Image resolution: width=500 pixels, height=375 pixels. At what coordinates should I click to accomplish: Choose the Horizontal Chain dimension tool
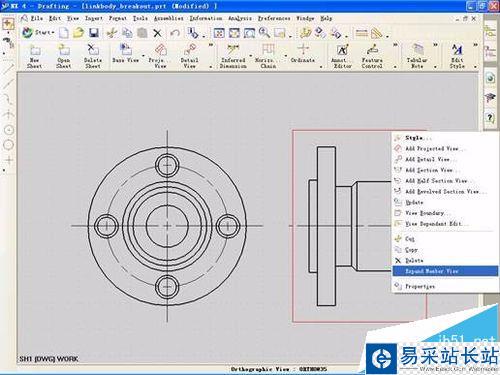pyautogui.click(x=268, y=57)
